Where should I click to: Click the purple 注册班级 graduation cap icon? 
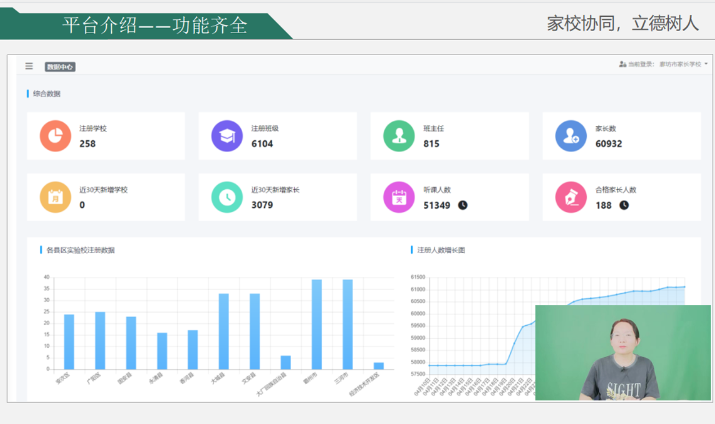[x=227, y=136]
